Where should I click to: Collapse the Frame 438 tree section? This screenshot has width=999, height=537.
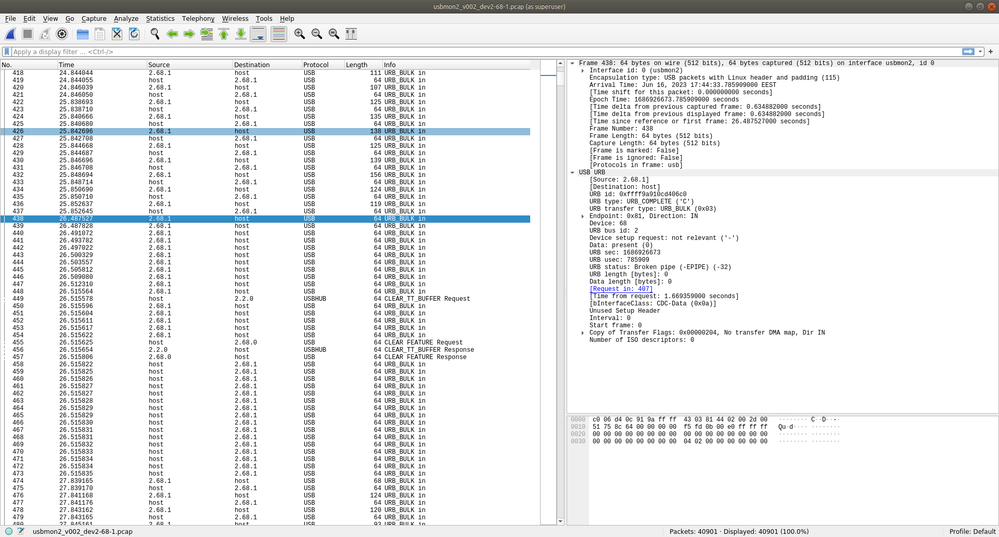[572, 63]
